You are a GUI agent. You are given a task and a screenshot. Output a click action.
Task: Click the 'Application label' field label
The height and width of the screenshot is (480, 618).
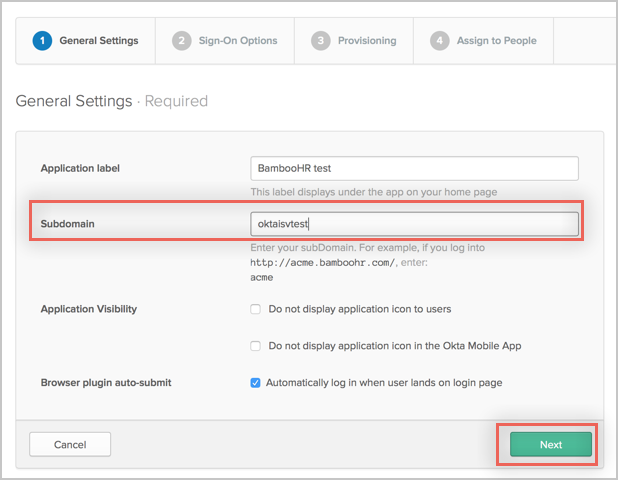click(87, 168)
